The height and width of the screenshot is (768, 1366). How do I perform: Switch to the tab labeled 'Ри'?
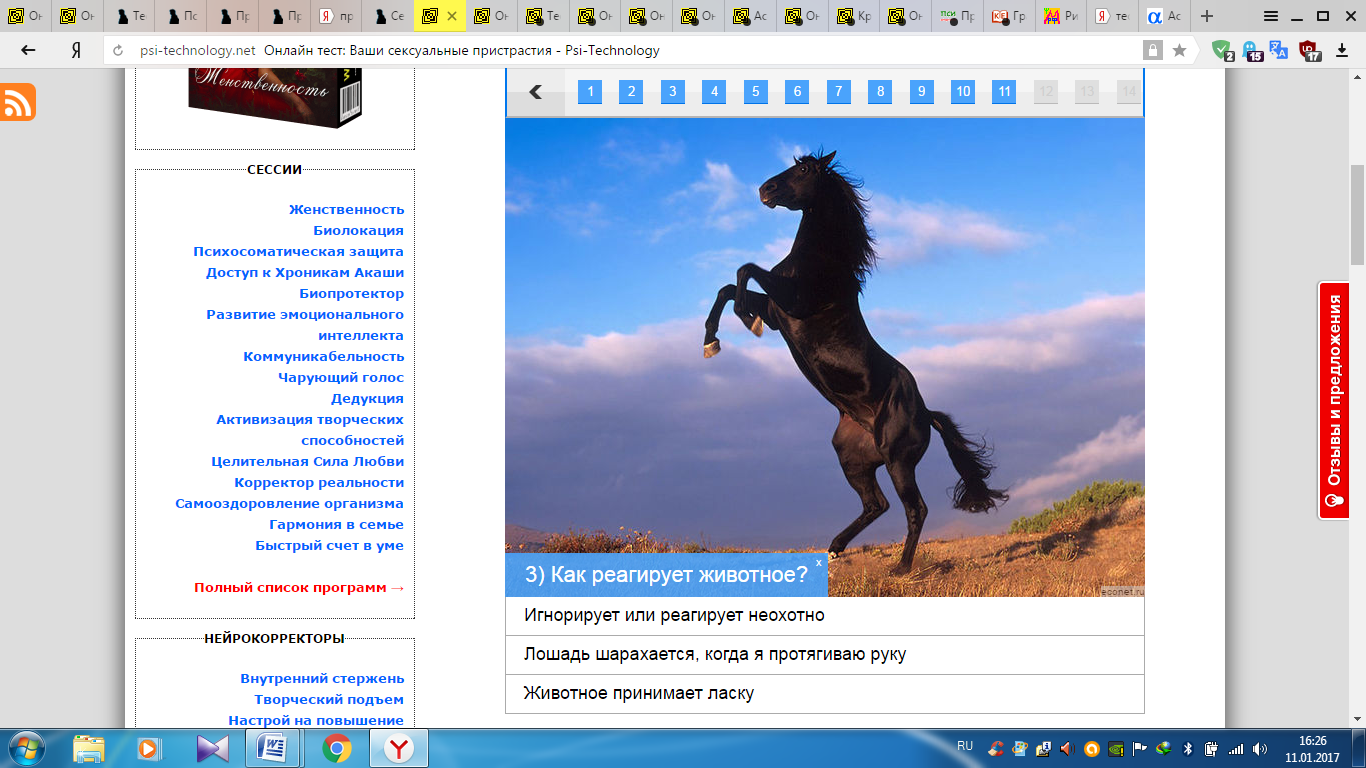point(1060,16)
